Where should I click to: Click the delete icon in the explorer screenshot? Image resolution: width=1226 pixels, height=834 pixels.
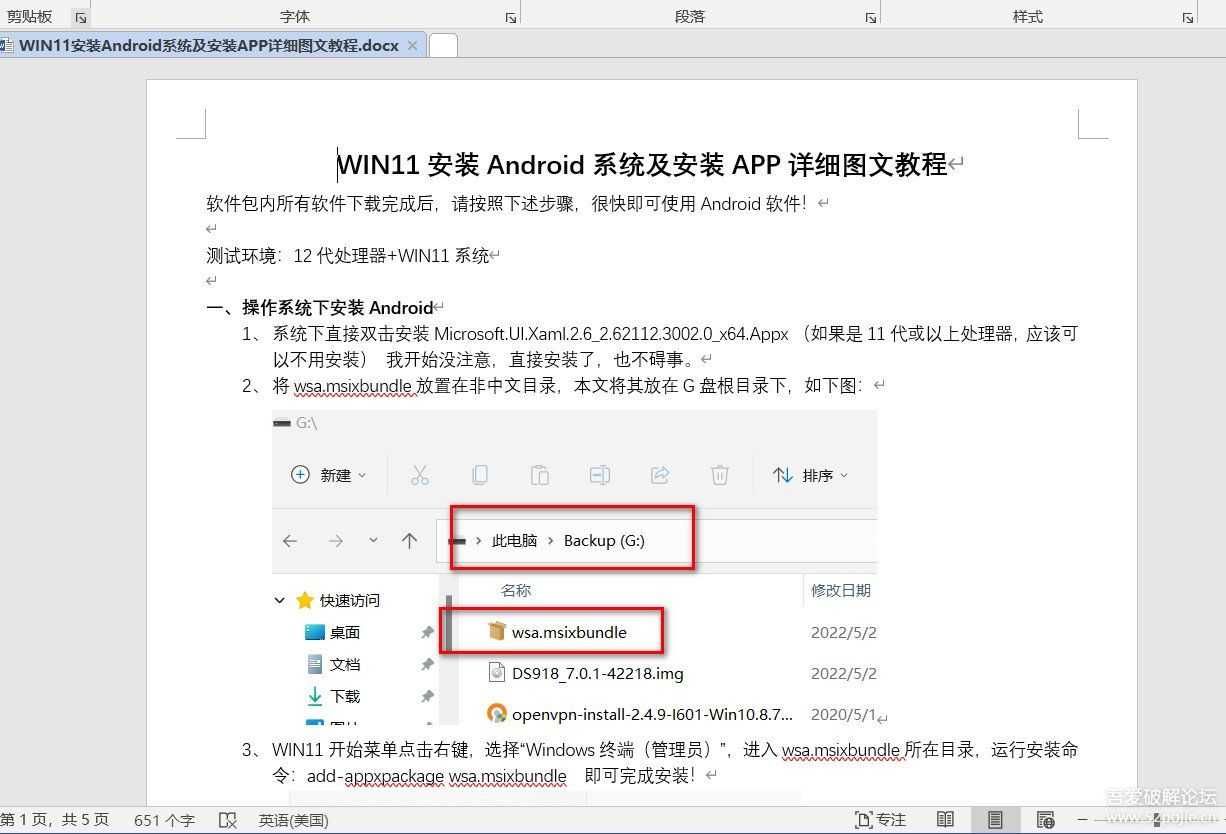click(x=719, y=475)
